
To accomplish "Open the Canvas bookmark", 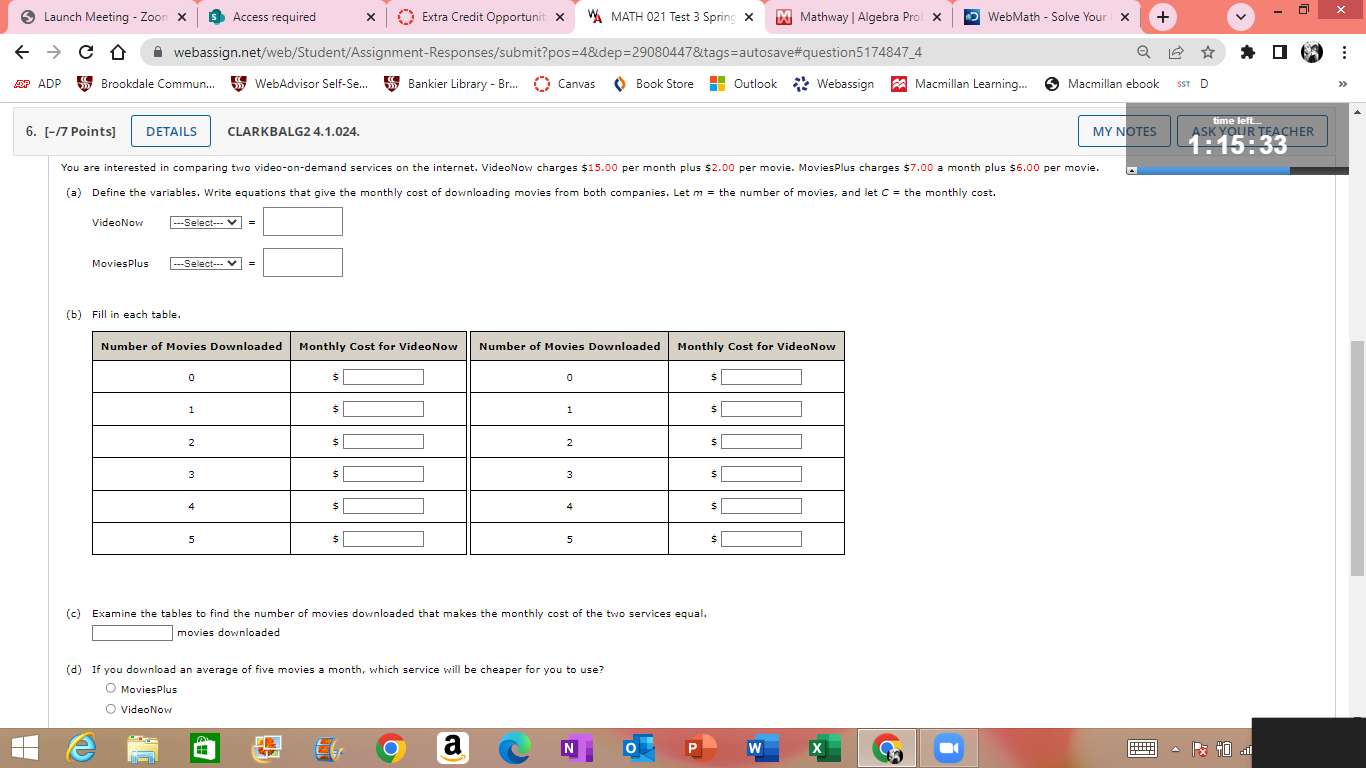I will pos(565,84).
